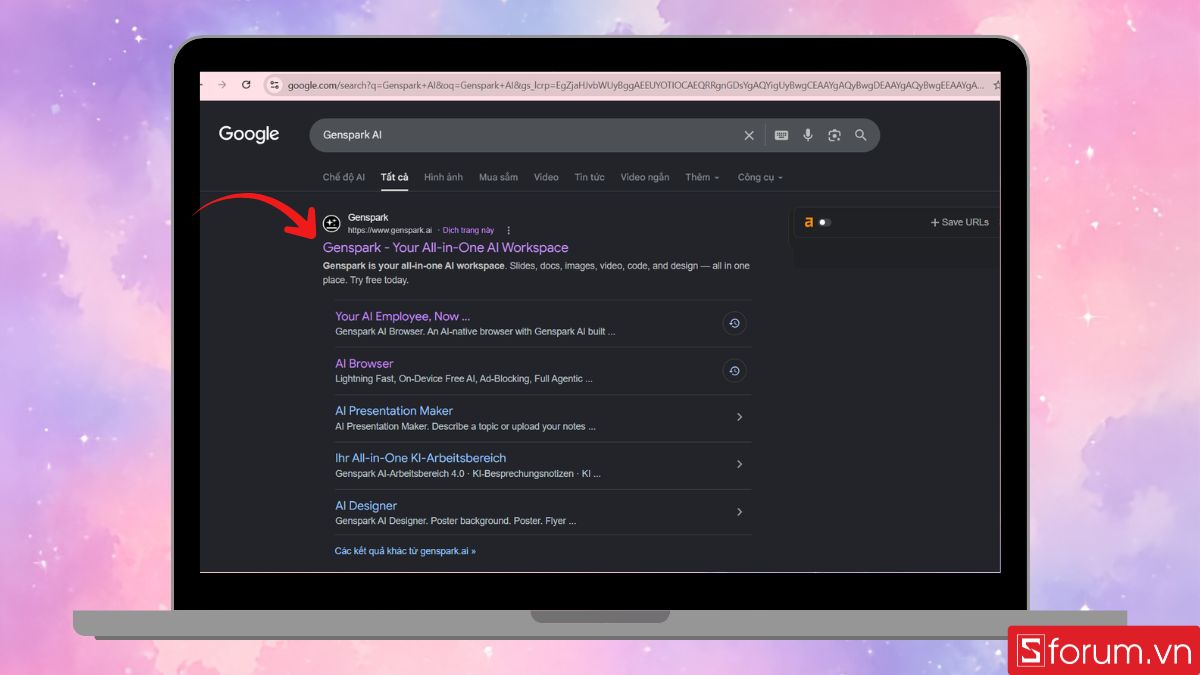1200x675 pixels.
Task: Expand chevron beside AI Presentation Maker
Action: coord(739,417)
